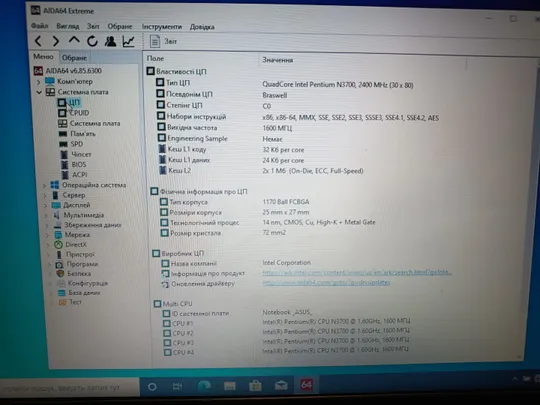540x405 pixels.
Task: Expand the Дисплей tree node
Action: (45, 206)
